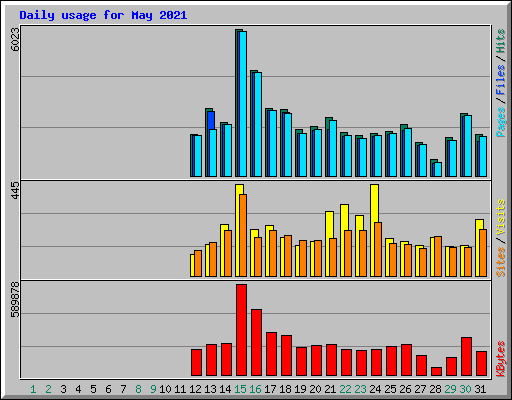Click day label 20 on the x-axis
Screen dimensions: 512x400
315,389
